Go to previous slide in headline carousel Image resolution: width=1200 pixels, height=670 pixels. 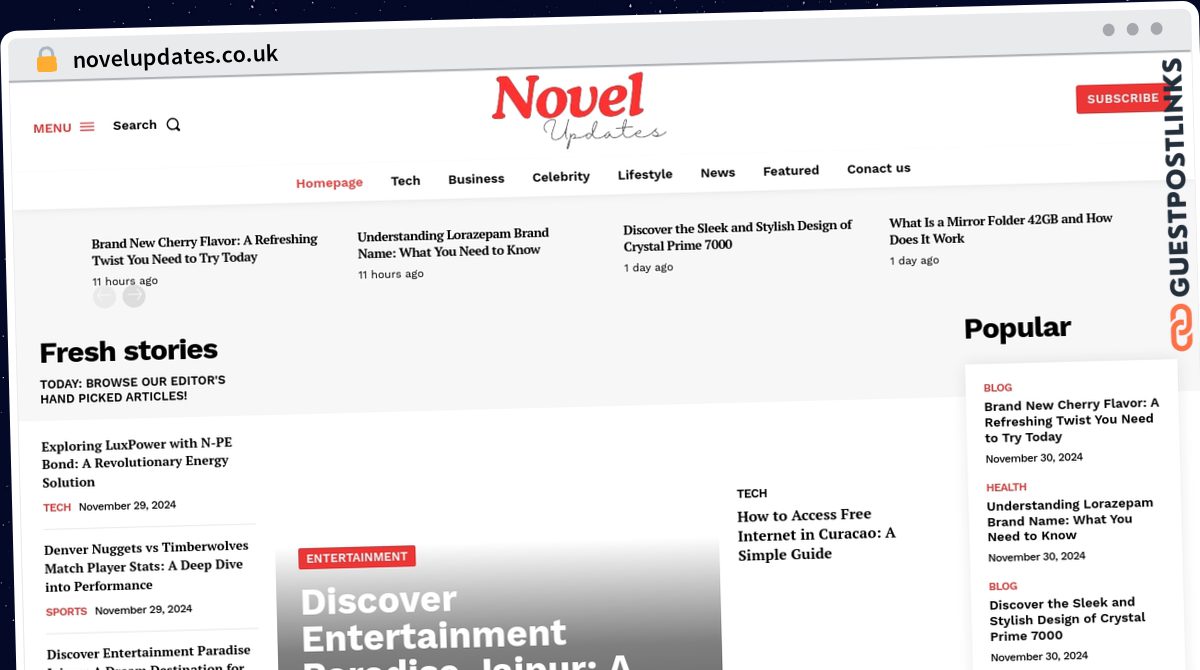tap(104, 297)
